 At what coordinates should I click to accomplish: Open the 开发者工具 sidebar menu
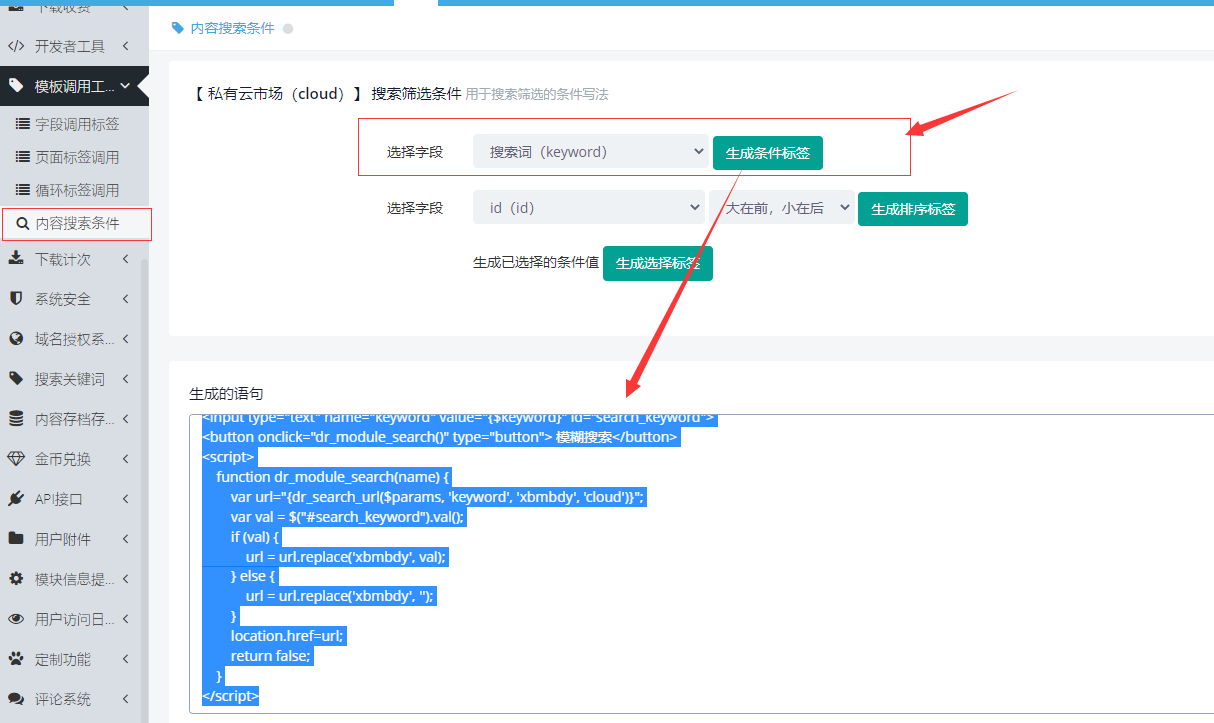point(74,46)
